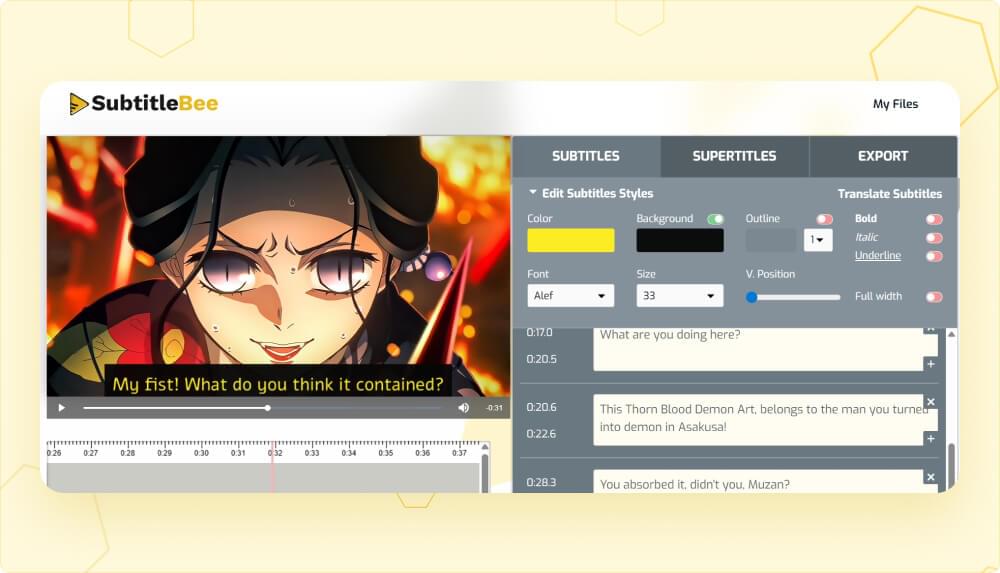Click Translate Subtitles
The height and width of the screenshot is (573, 1000).
(x=890, y=194)
